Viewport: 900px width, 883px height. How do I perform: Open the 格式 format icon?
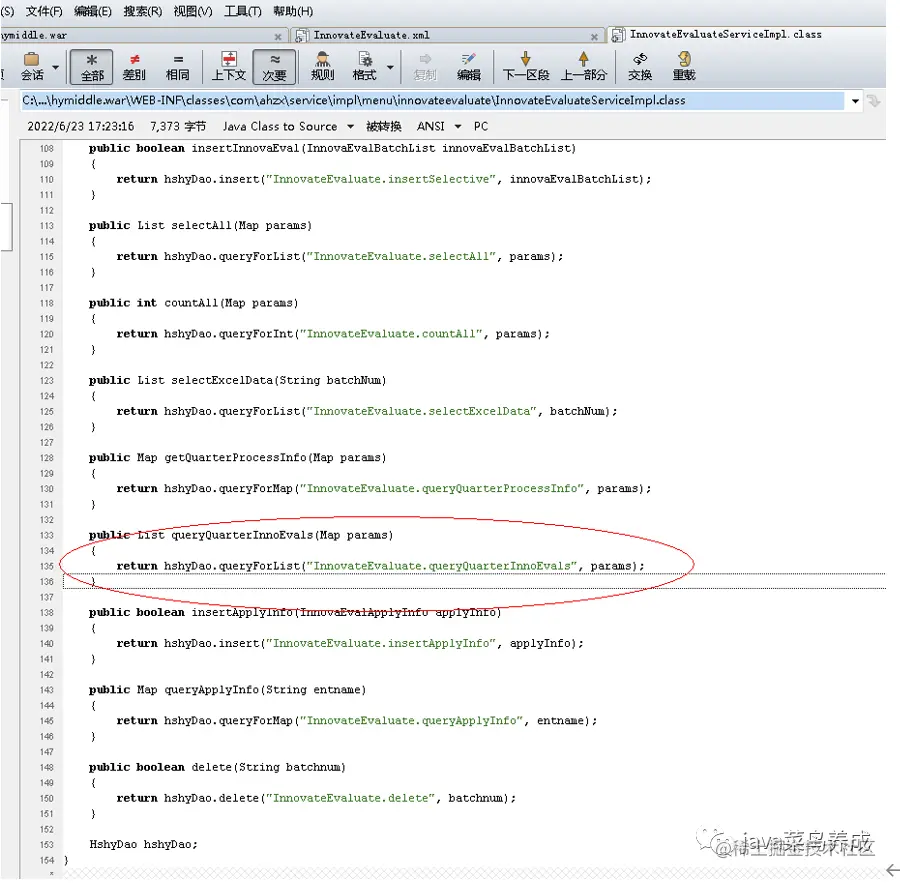[x=364, y=67]
